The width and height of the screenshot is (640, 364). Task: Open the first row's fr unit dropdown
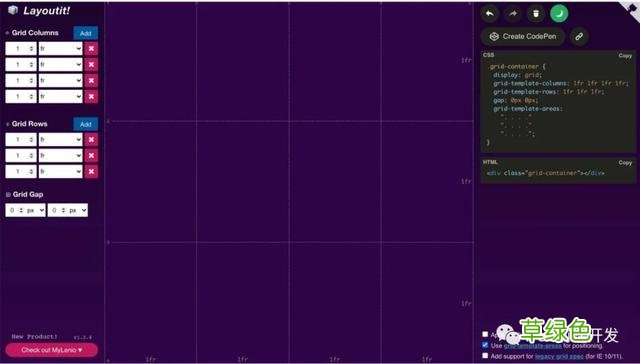60,140
